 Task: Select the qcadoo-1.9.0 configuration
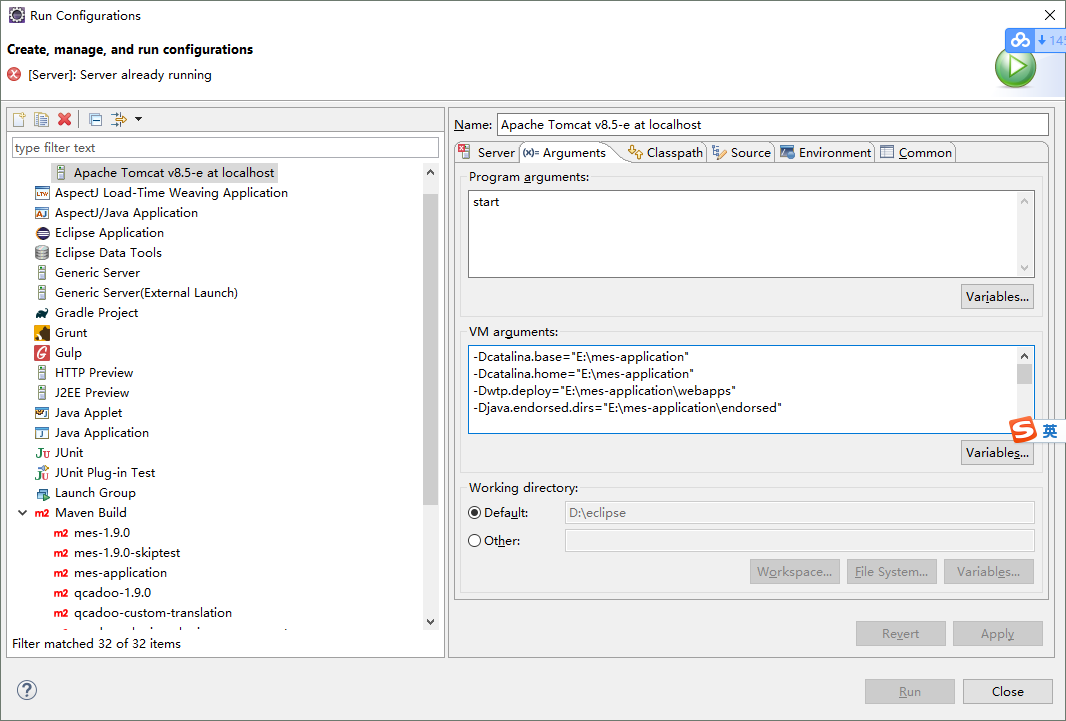(x=112, y=593)
